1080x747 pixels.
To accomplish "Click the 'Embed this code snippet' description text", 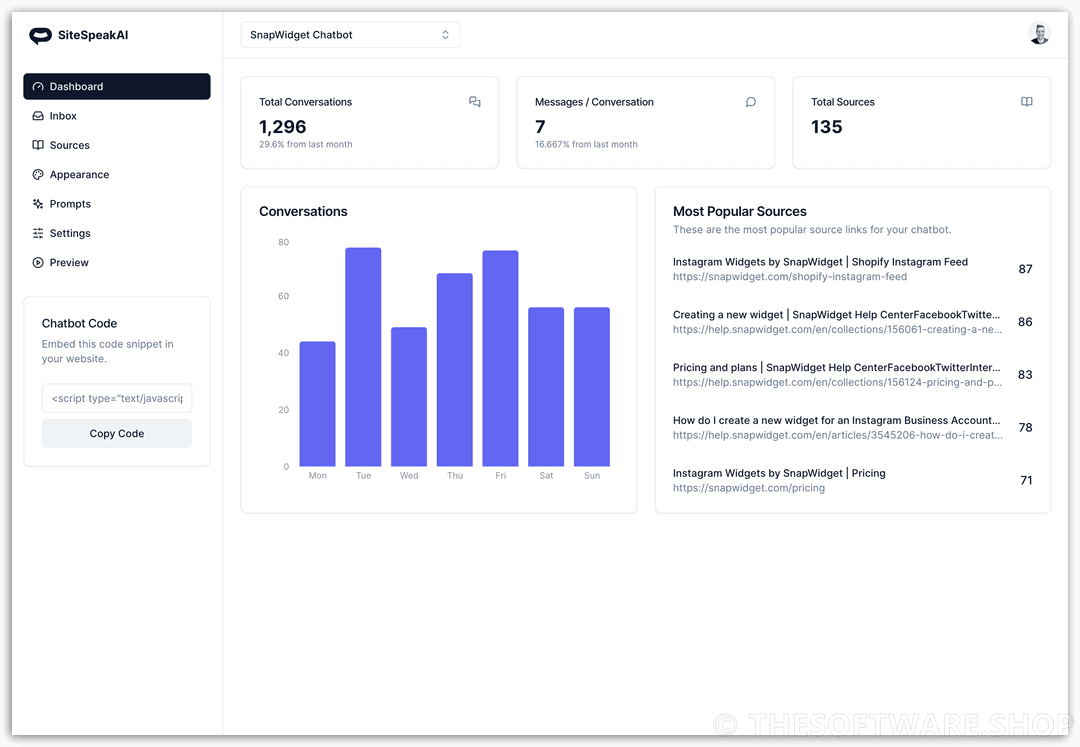I will pos(107,352).
